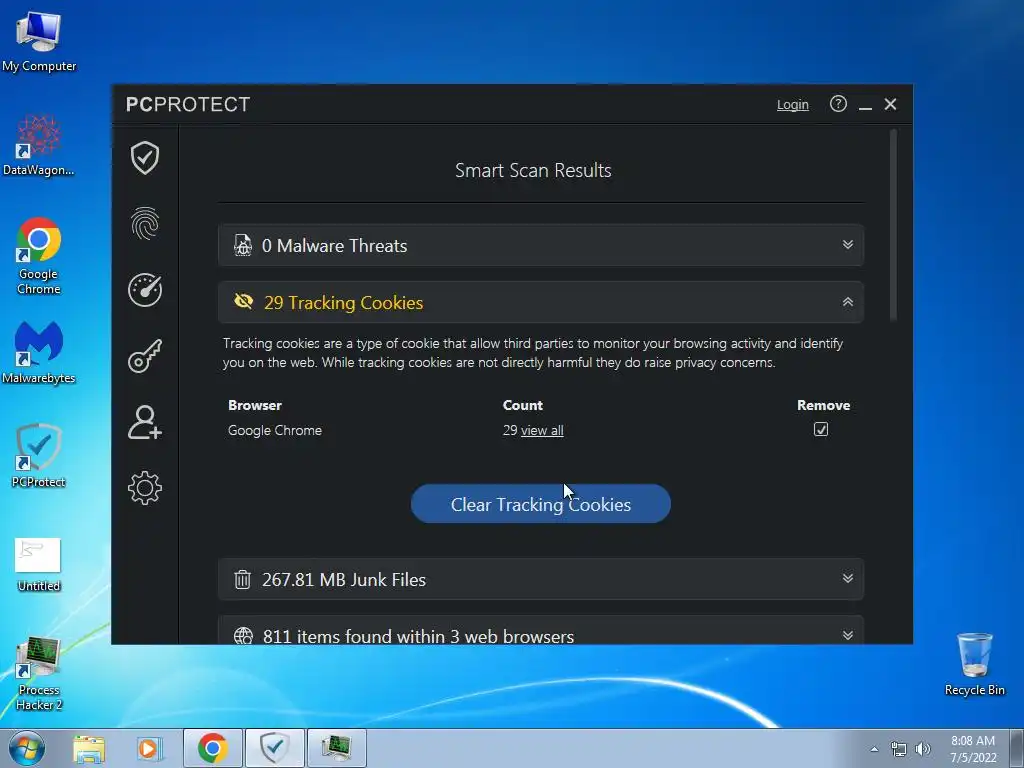Screen dimensions: 1024x768
Task: Open the key password vault sidebar icon
Action: (144, 356)
